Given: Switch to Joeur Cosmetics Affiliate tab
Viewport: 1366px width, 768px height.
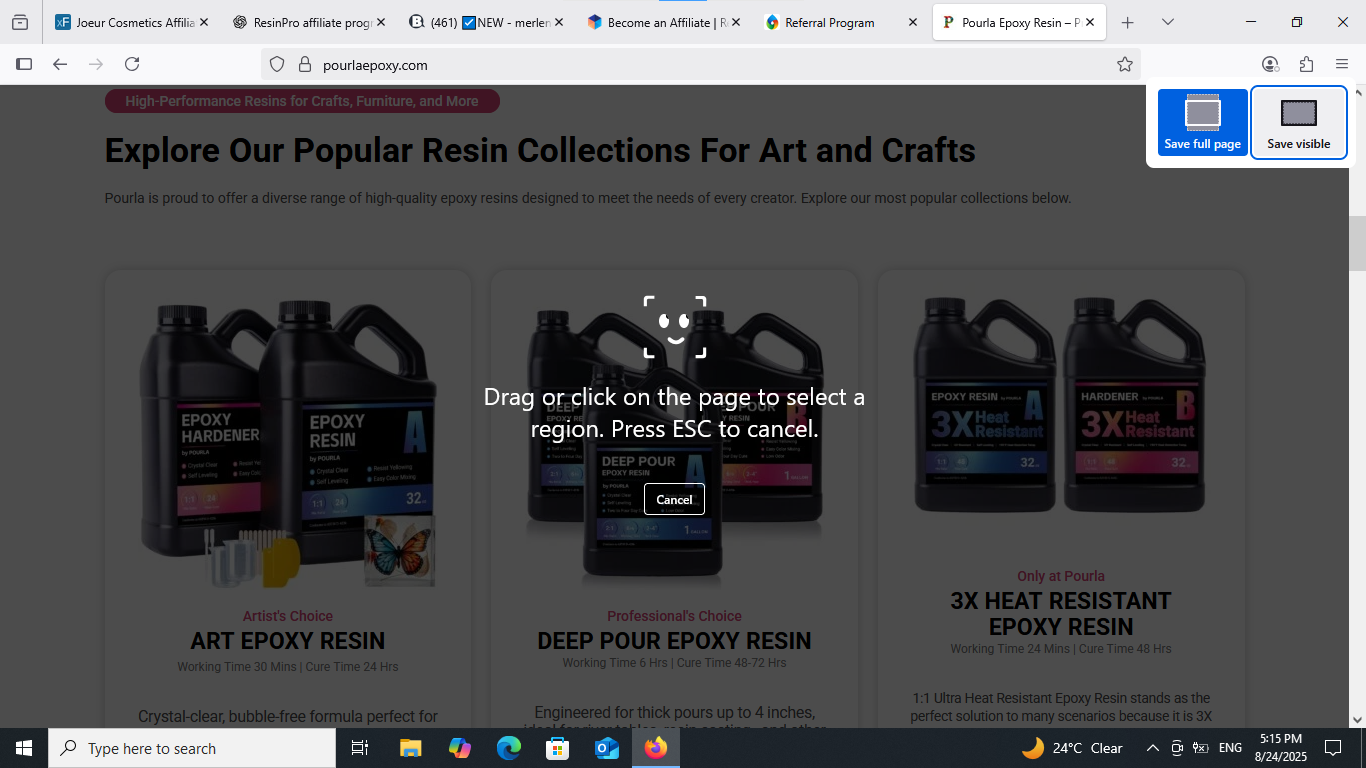Looking at the screenshot, I should (131, 22).
